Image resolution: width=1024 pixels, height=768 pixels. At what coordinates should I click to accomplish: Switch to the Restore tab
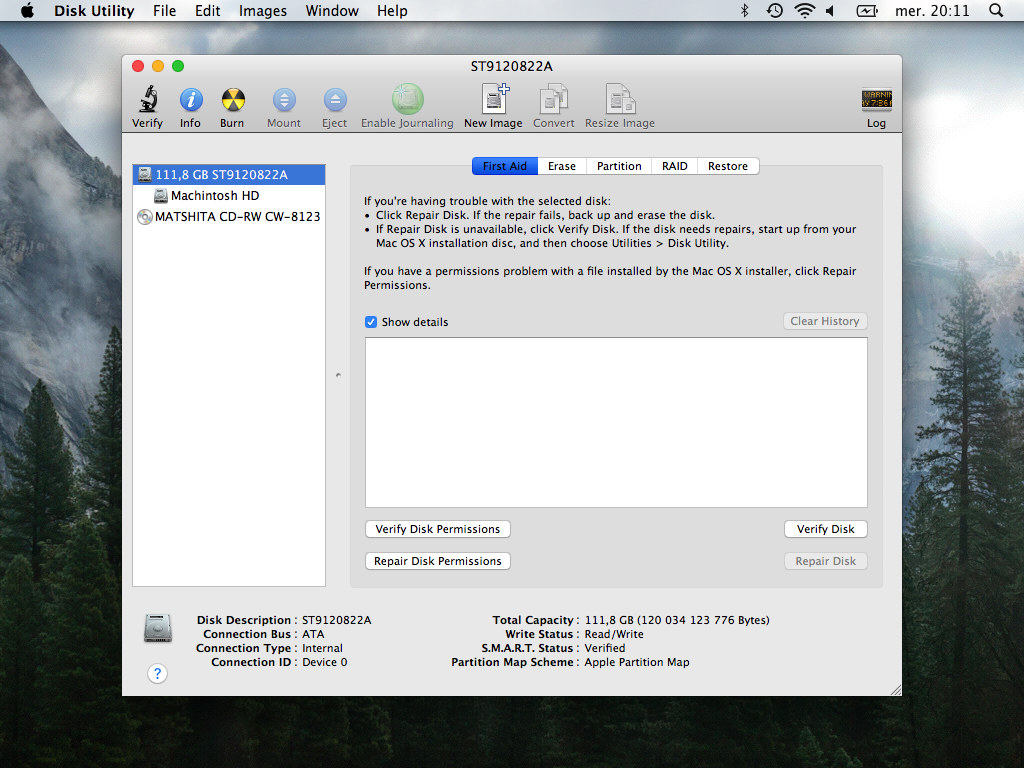(728, 166)
